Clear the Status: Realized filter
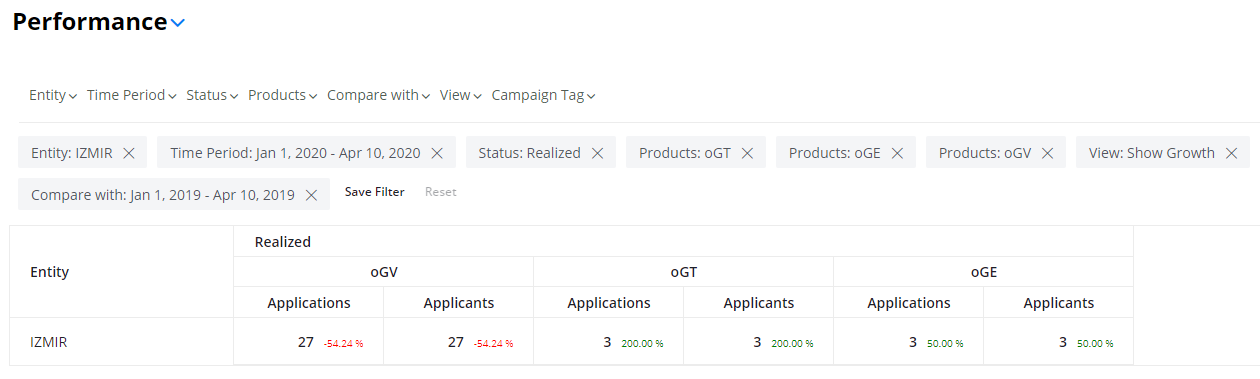 pyautogui.click(x=597, y=153)
